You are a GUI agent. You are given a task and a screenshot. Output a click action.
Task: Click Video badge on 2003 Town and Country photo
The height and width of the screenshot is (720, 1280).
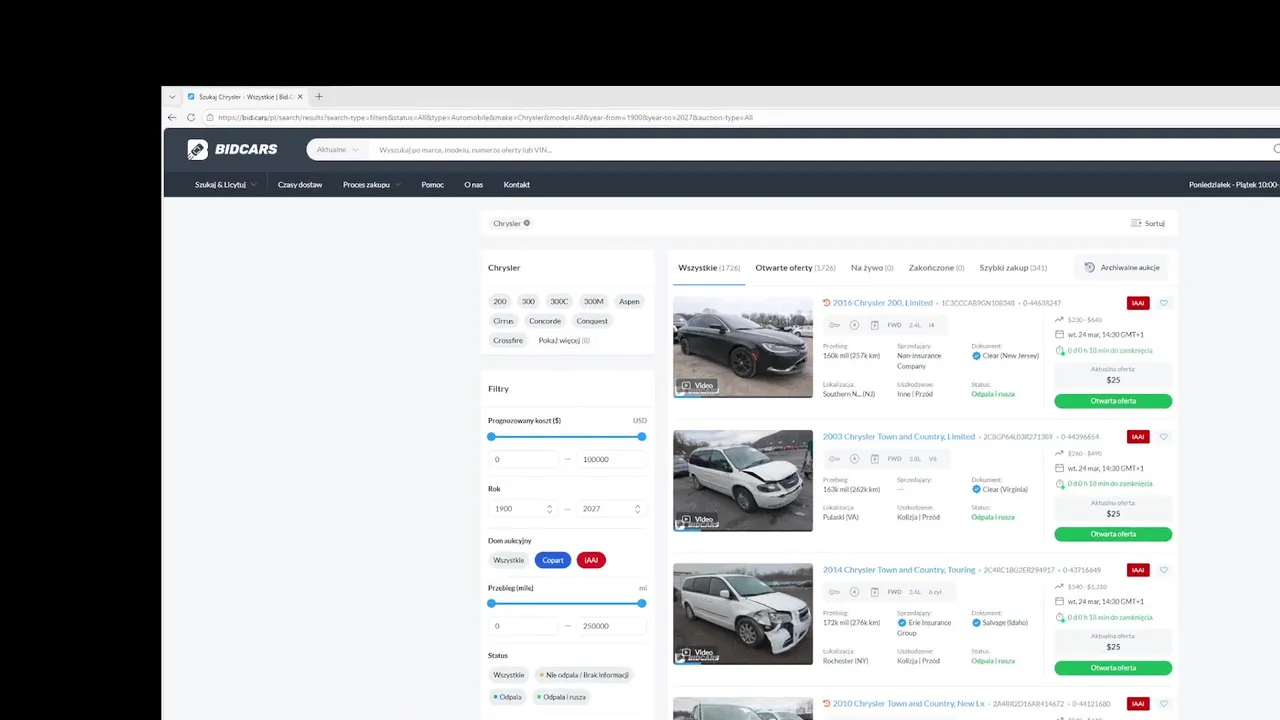pyautogui.click(x=697, y=519)
